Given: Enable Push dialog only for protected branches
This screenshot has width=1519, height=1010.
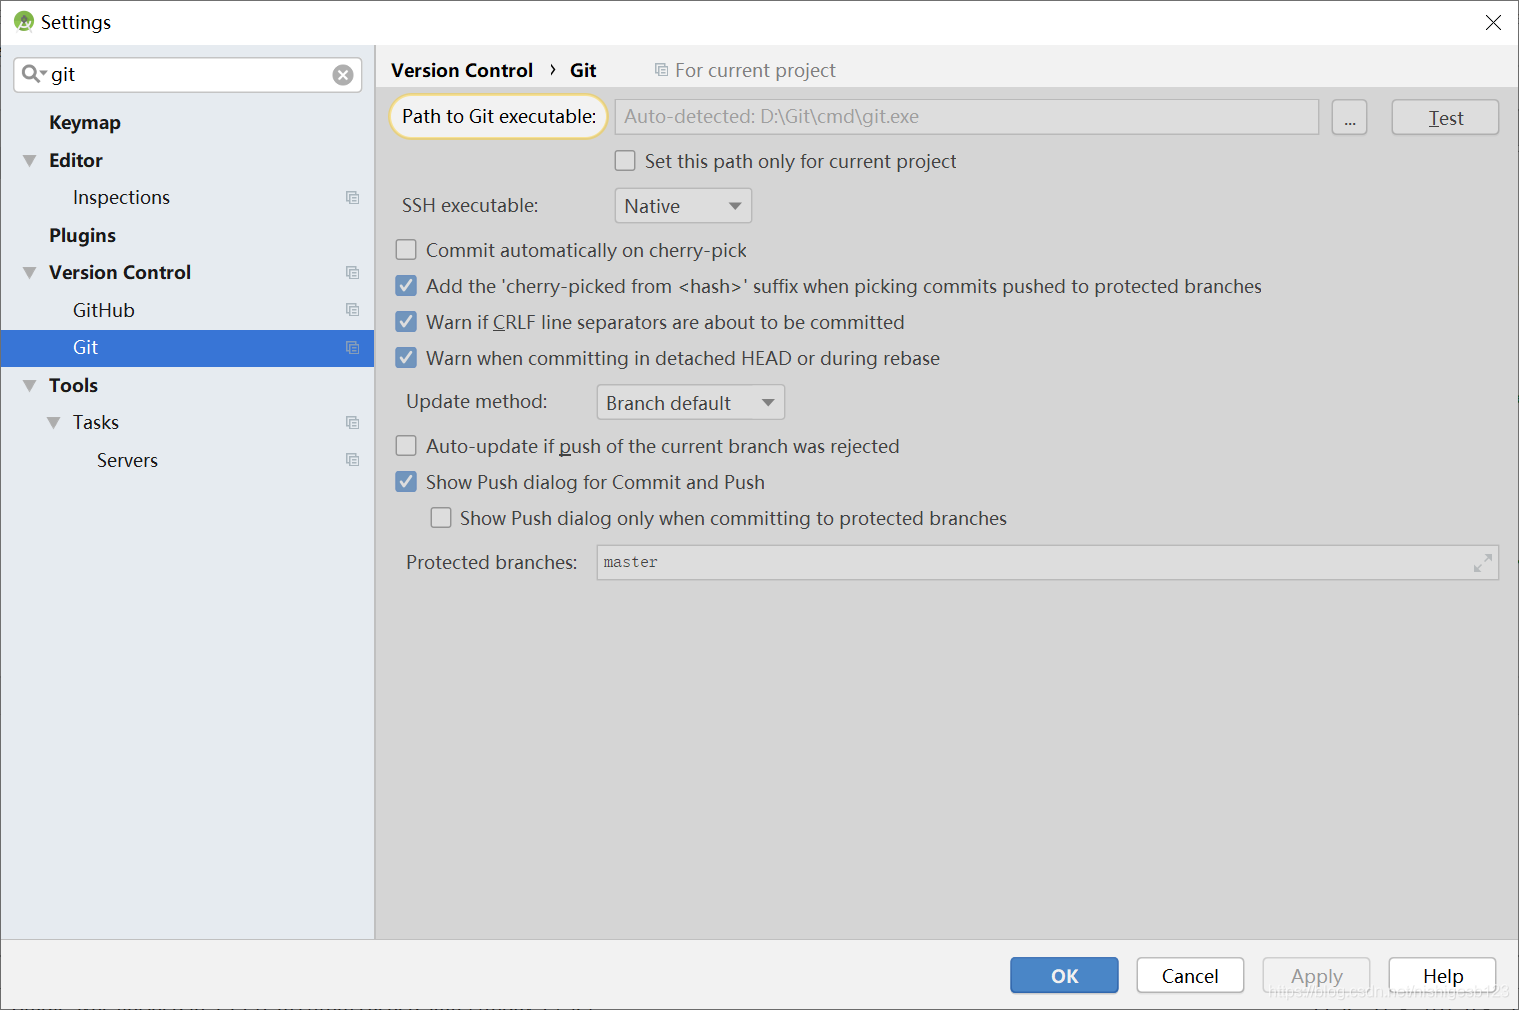Looking at the screenshot, I should tap(441, 518).
